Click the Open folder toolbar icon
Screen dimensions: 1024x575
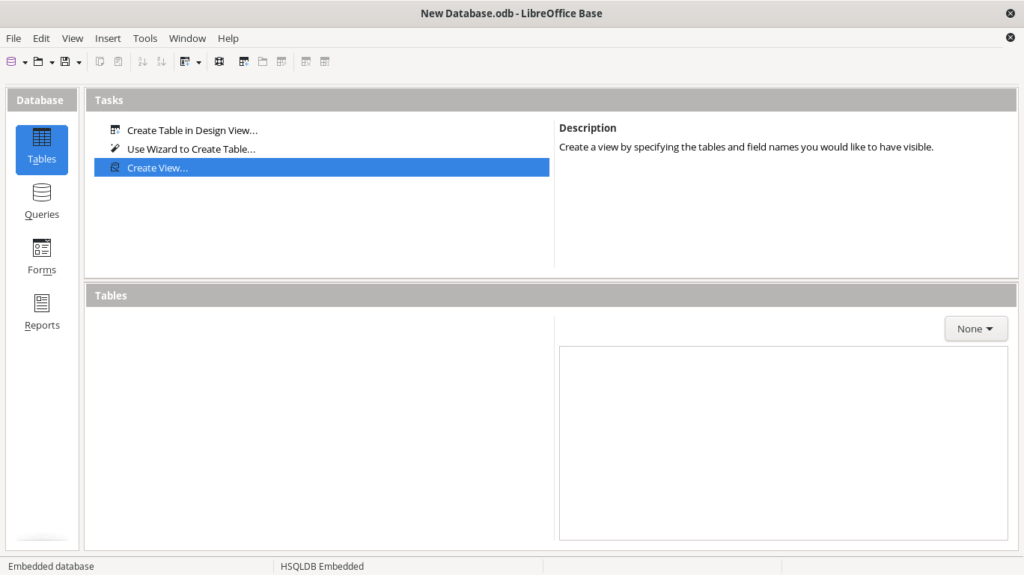point(38,62)
